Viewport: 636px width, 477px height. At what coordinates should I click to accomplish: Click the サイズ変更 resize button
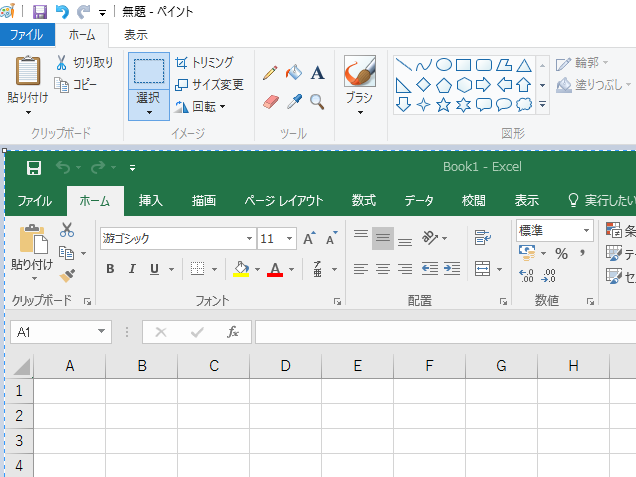point(209,84)
